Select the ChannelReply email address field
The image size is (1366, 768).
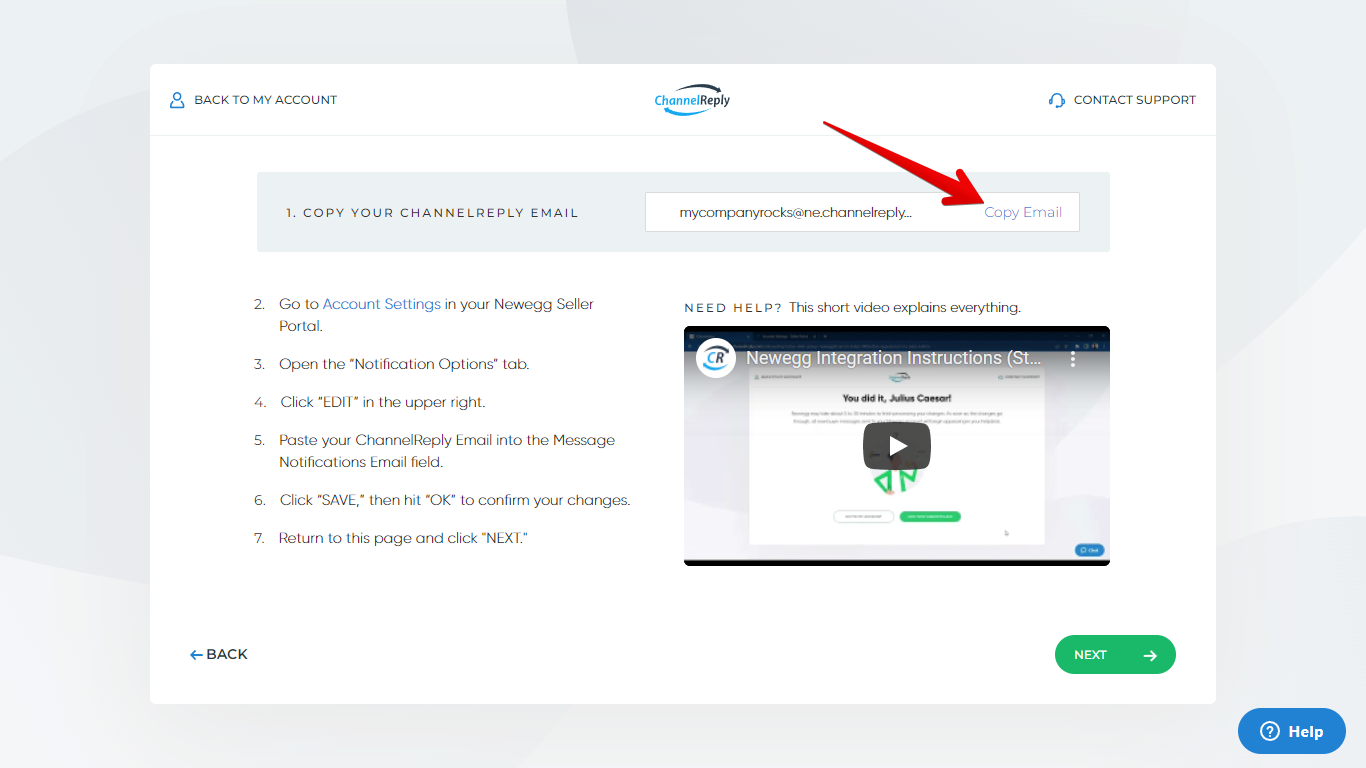point(862,212)
